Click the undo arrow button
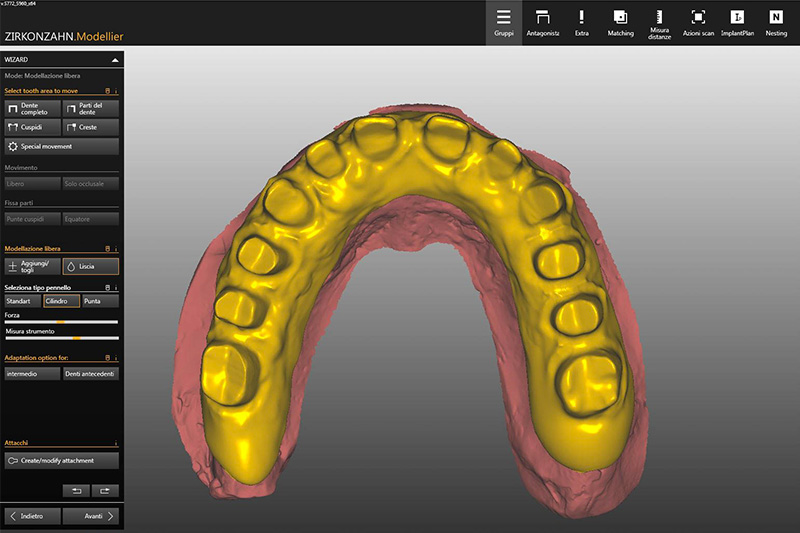The height and width of the screenshot is (533, 800). point(75,490)
